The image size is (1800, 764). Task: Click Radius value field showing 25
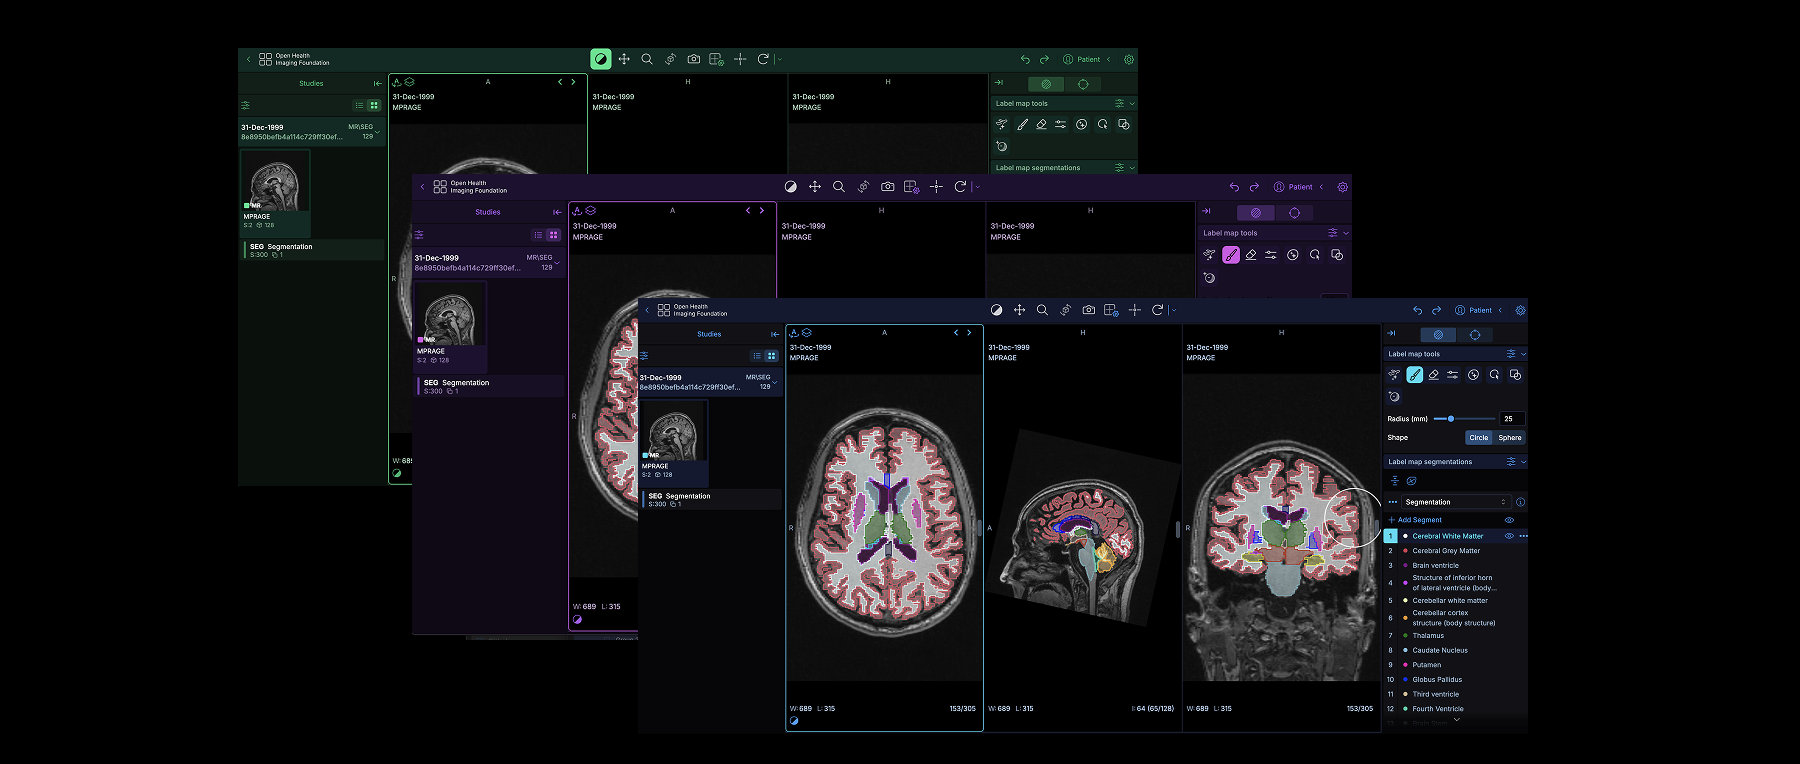coord(1512,419)
